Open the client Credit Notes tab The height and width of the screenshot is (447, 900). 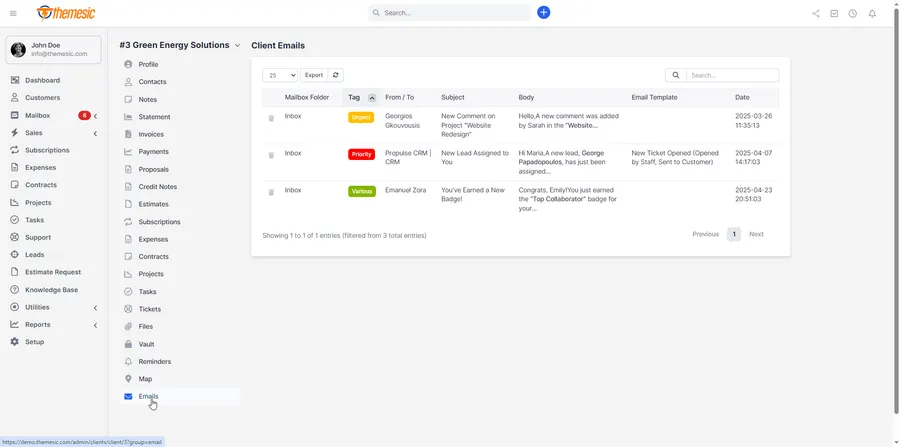(157, 187)
